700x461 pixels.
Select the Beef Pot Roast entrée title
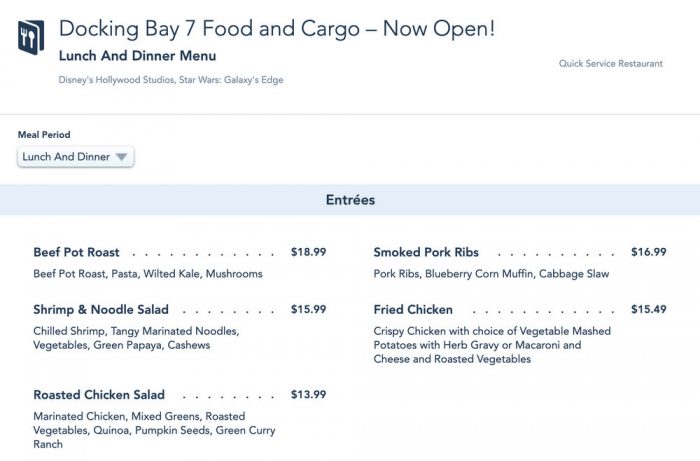76,253
